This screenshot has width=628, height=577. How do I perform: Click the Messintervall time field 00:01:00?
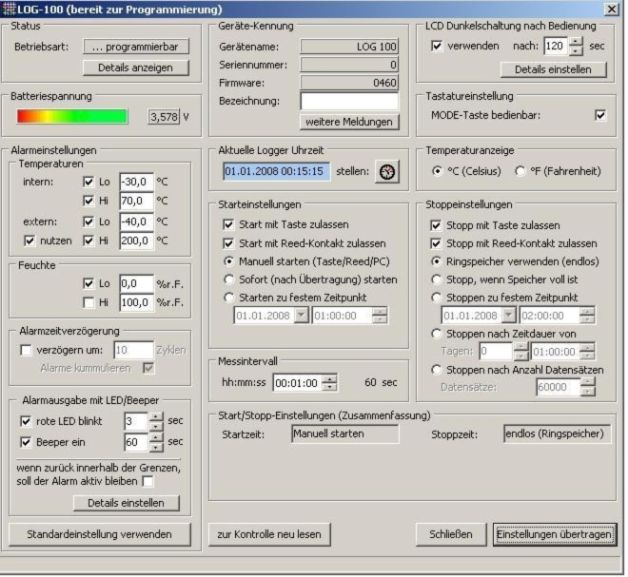298,383
